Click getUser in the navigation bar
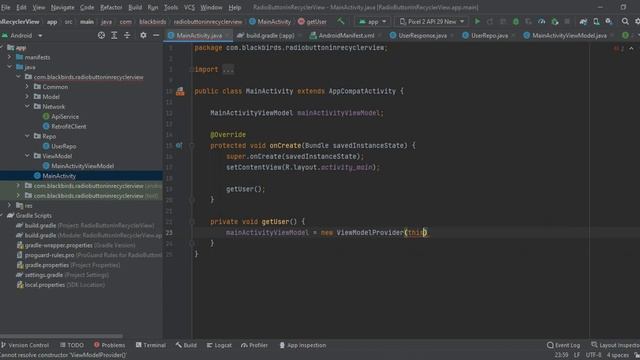640x360 pixels. [312, 22]
